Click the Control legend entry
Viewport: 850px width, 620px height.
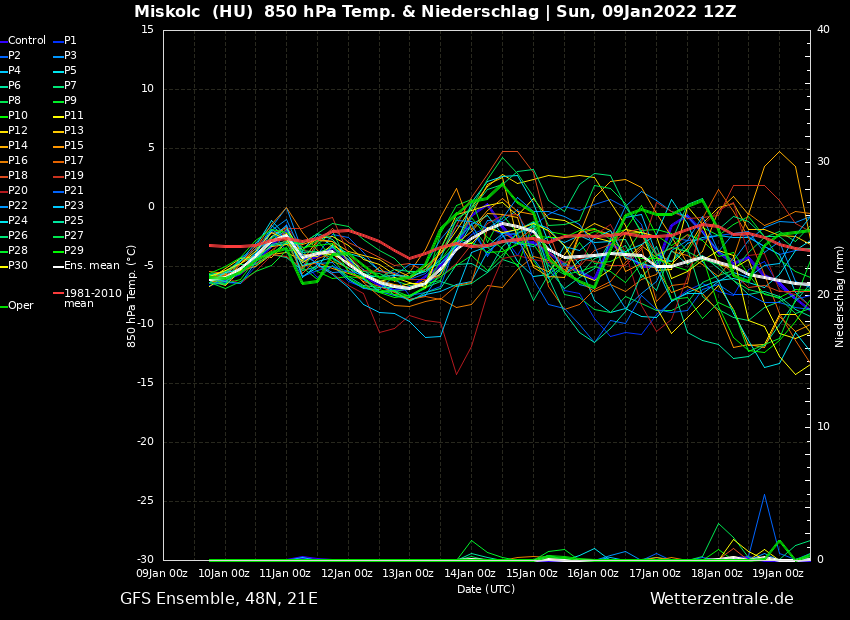[27, 41]
